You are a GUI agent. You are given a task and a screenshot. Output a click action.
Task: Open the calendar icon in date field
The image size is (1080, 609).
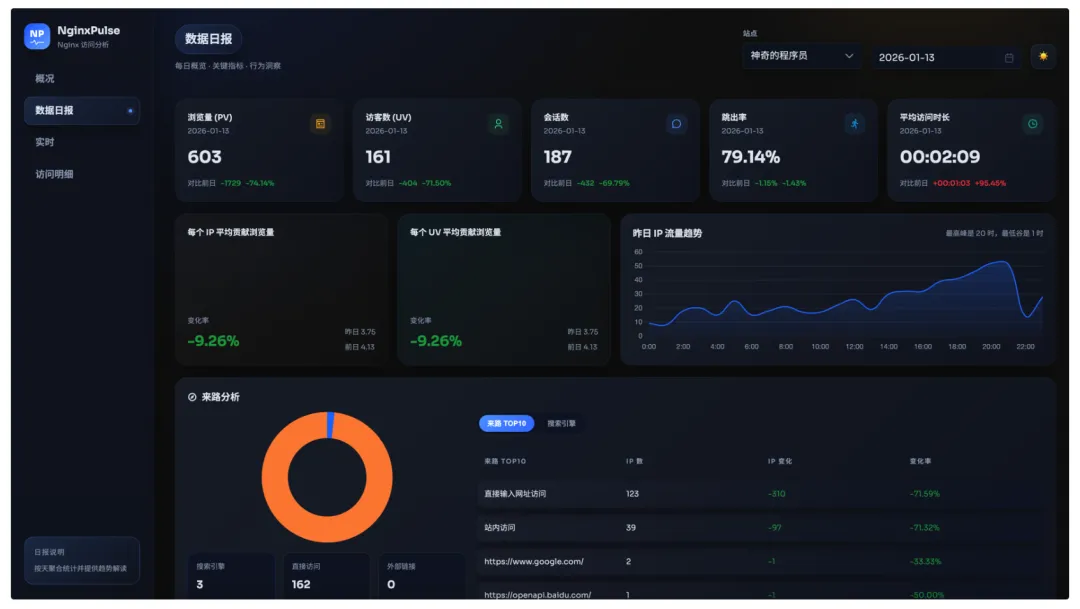pos(1009,58)
